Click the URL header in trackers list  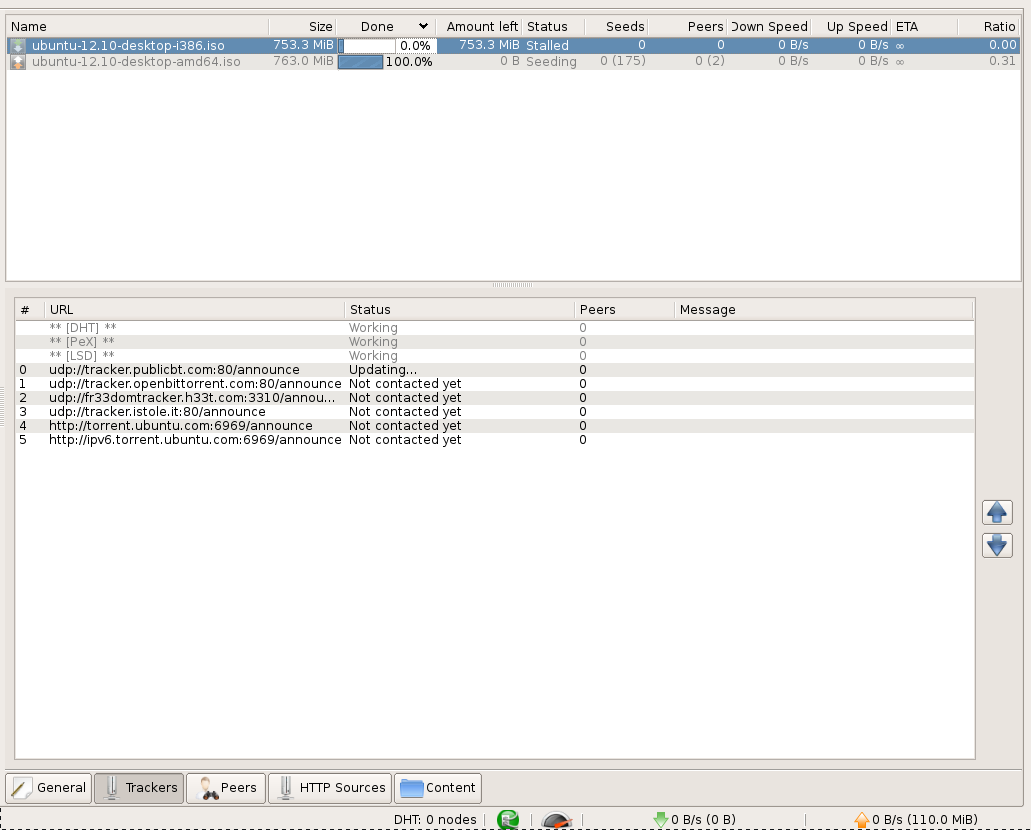195,310
